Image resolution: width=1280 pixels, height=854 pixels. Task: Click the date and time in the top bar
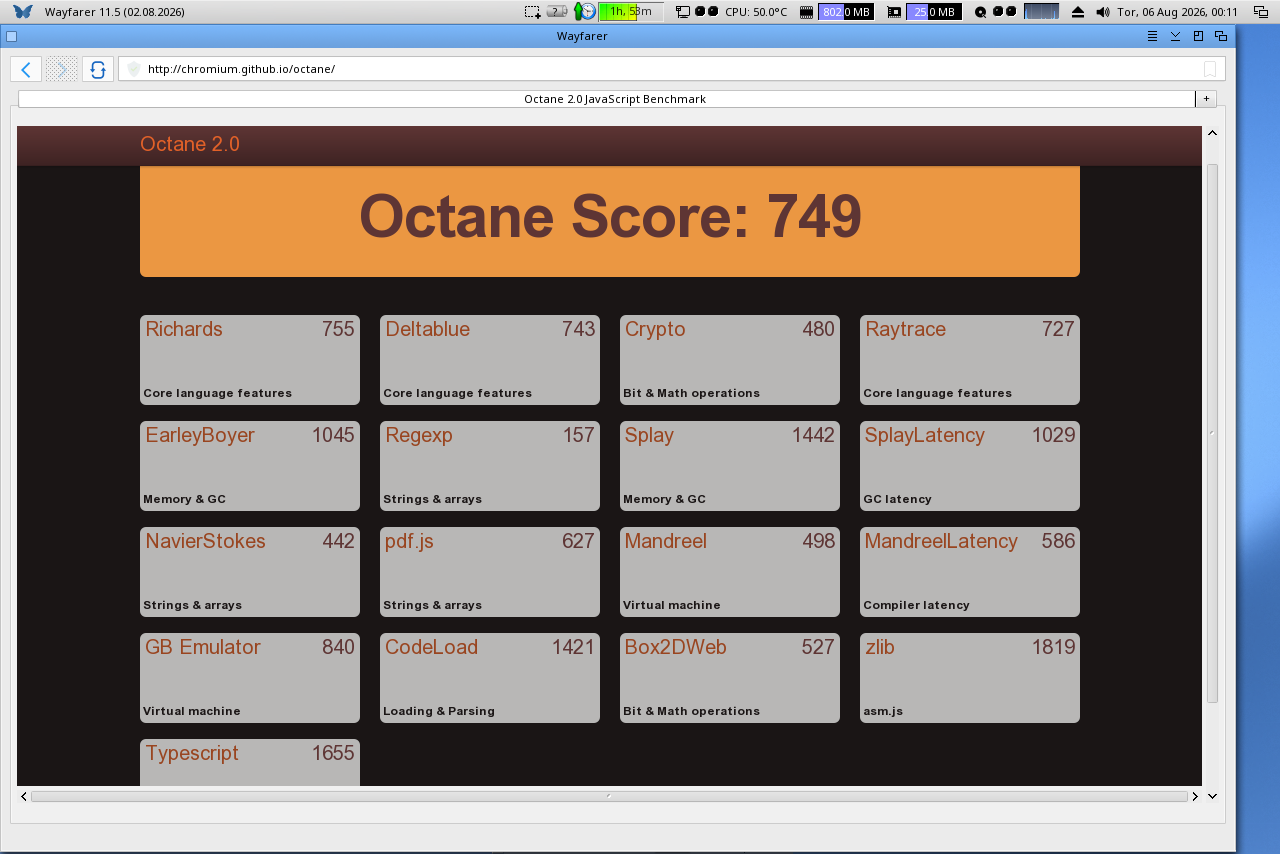[x=1177, y=12]
